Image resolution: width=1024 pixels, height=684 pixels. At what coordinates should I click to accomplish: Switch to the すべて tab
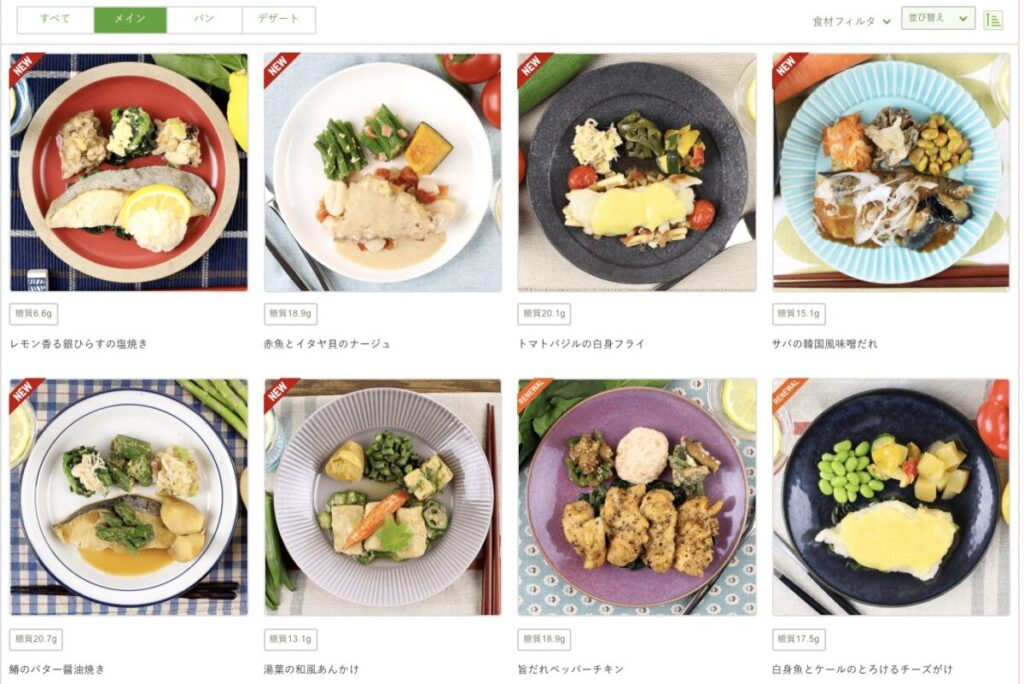click(x=56, y=20)
